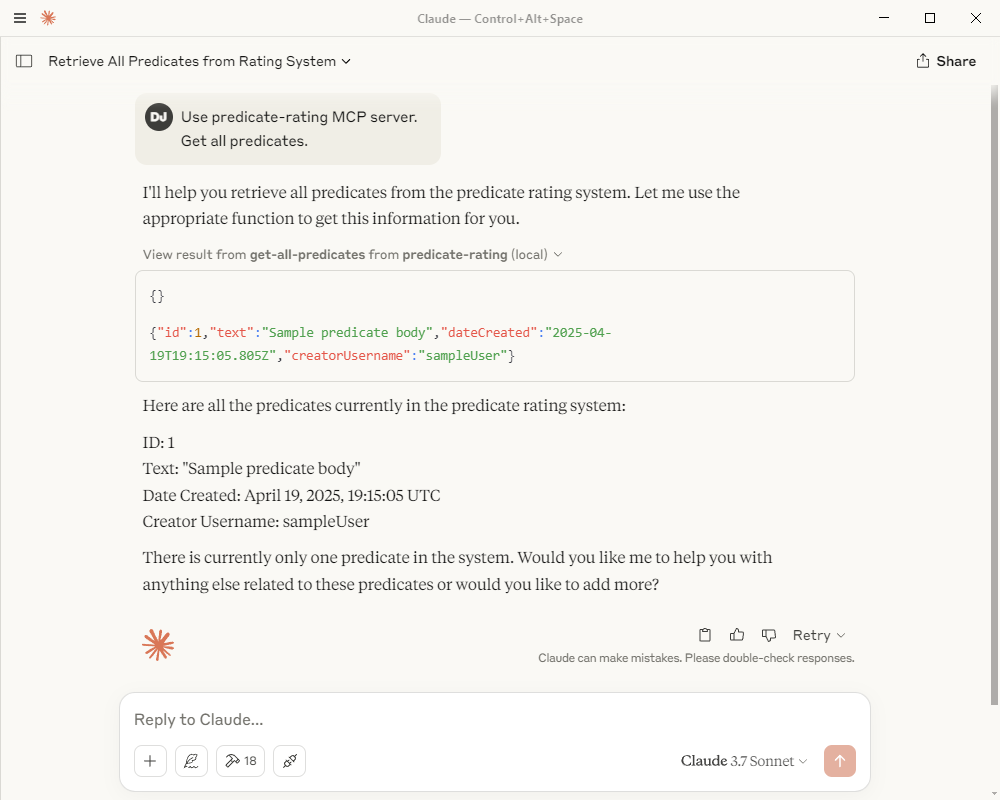The width and height of the screenshot is (1000, 800).
Task: Click the user message bubble text
Action: pos(299,129)
